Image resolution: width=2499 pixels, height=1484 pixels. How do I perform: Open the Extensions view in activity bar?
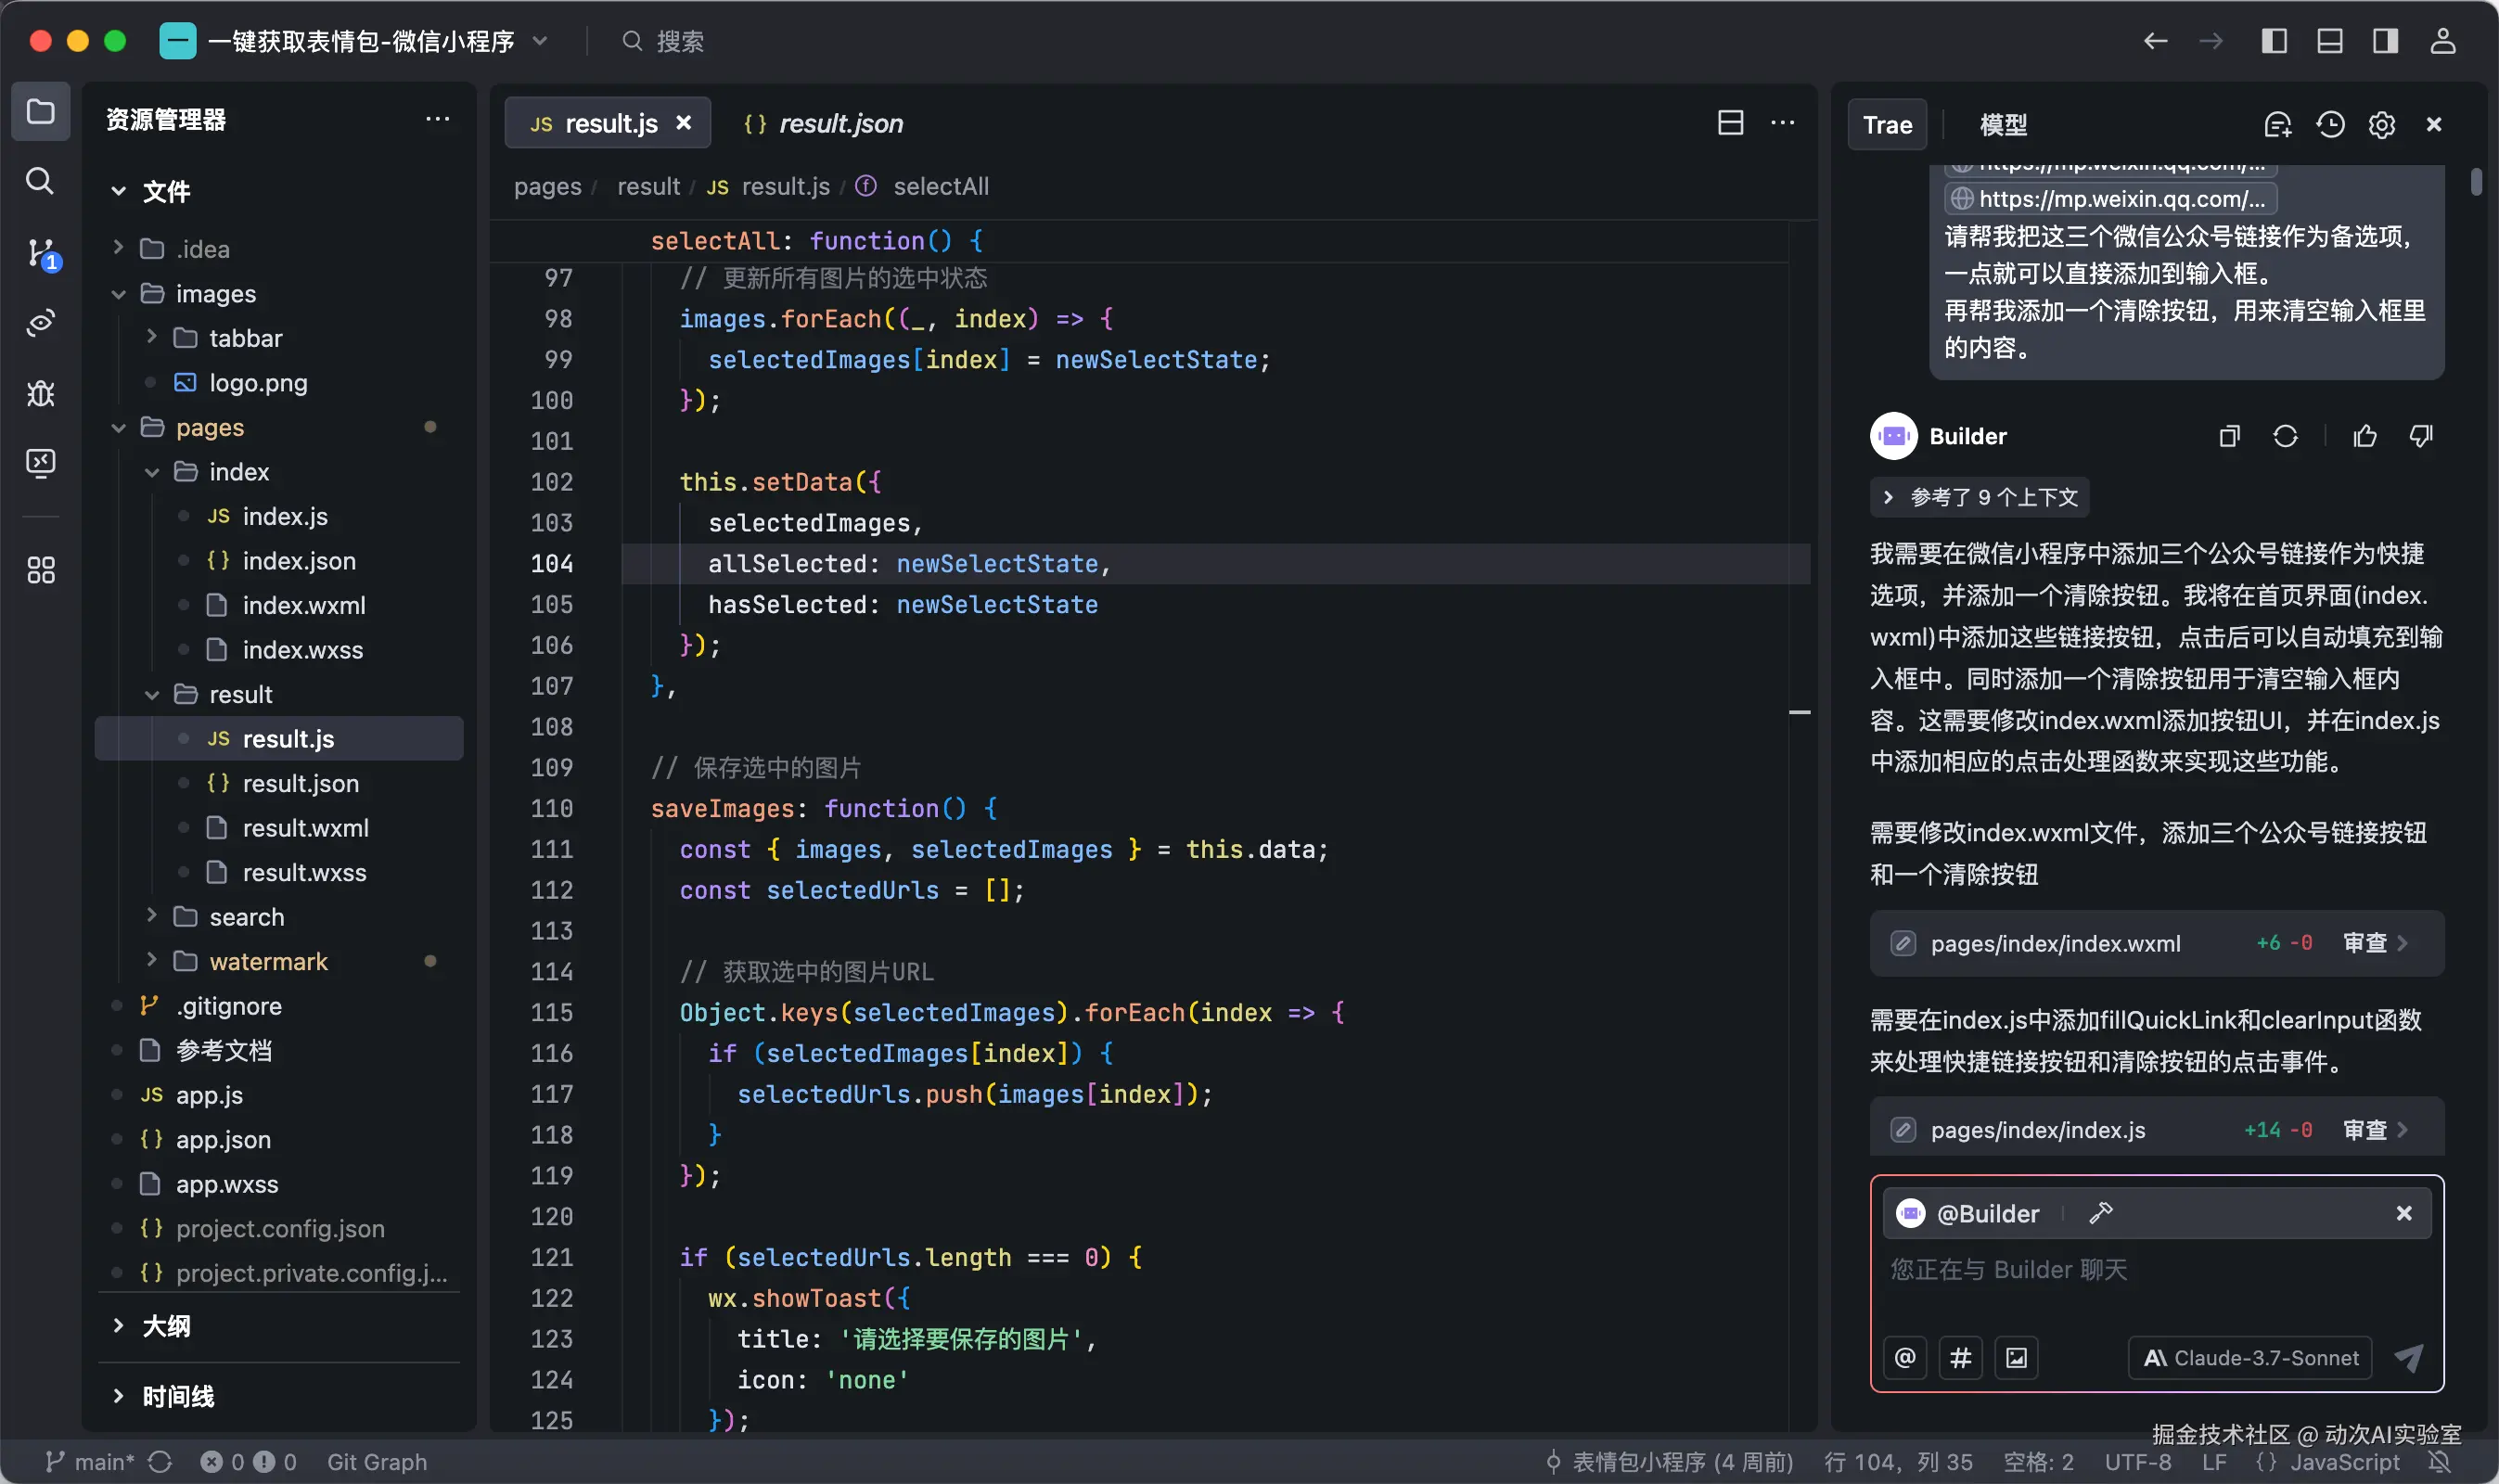click(40, 570)
